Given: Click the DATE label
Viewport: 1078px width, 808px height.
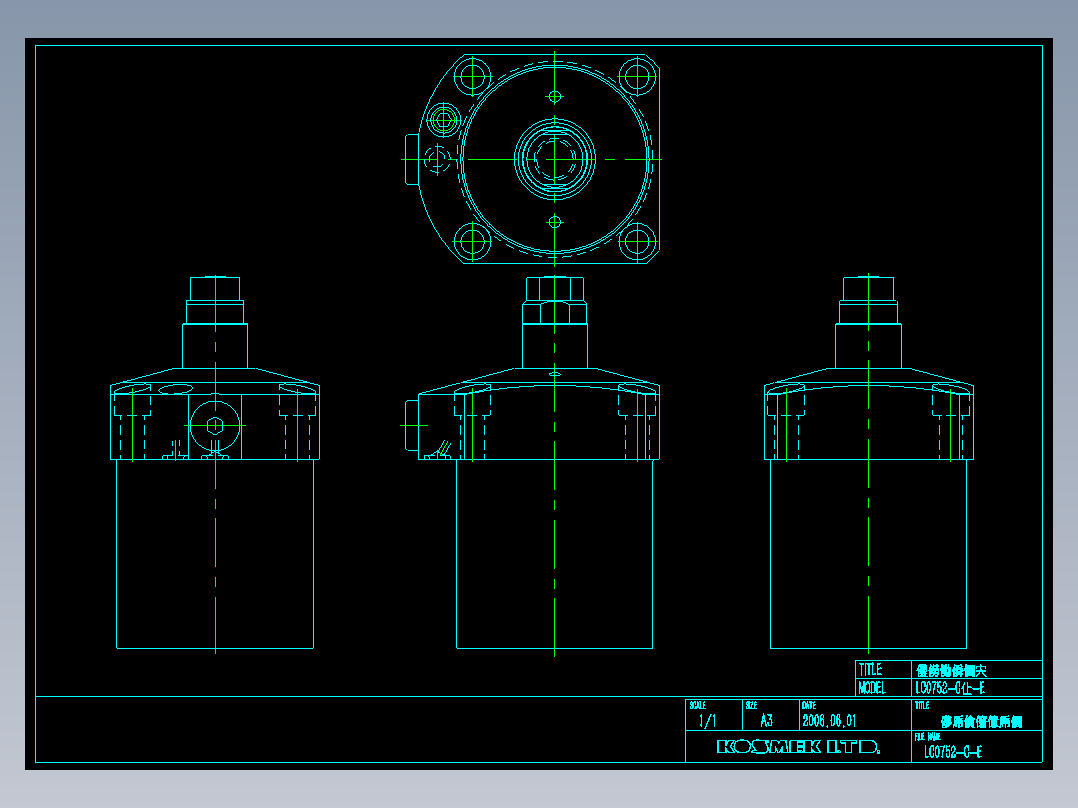Looking at the screenshot, I should point(809,706).
